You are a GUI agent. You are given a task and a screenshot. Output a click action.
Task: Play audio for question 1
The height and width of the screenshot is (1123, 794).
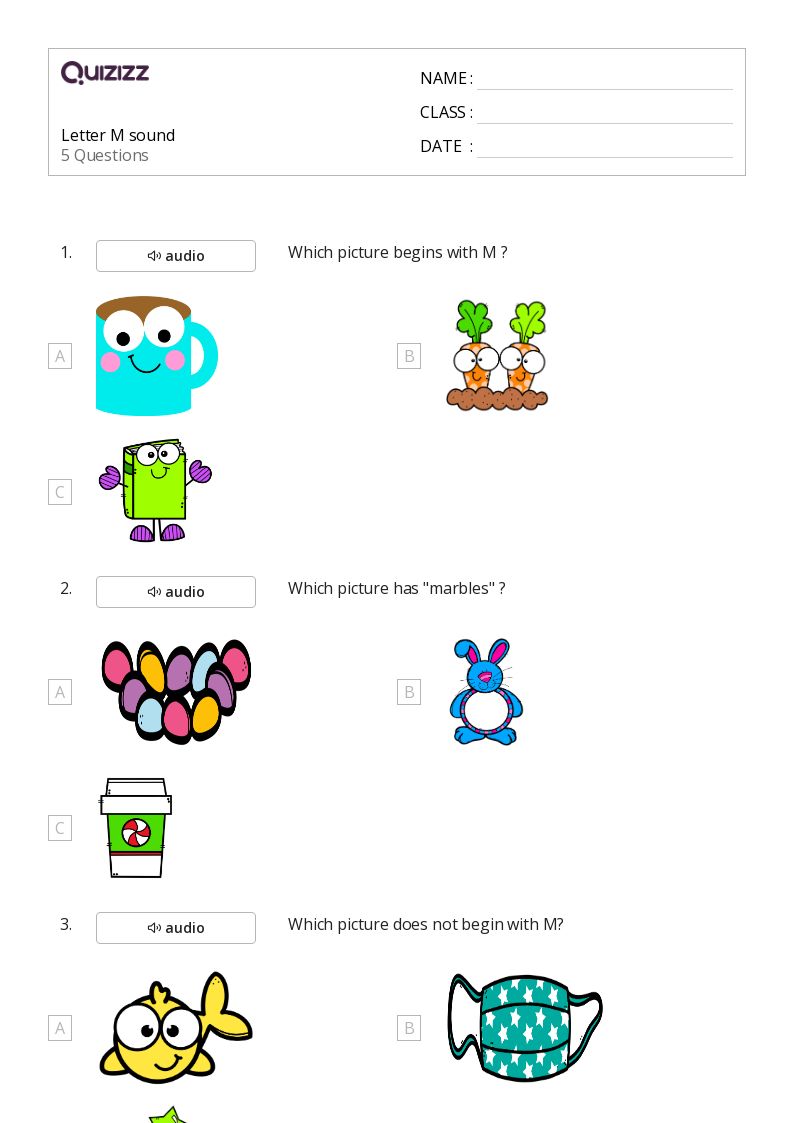[176, 256]
